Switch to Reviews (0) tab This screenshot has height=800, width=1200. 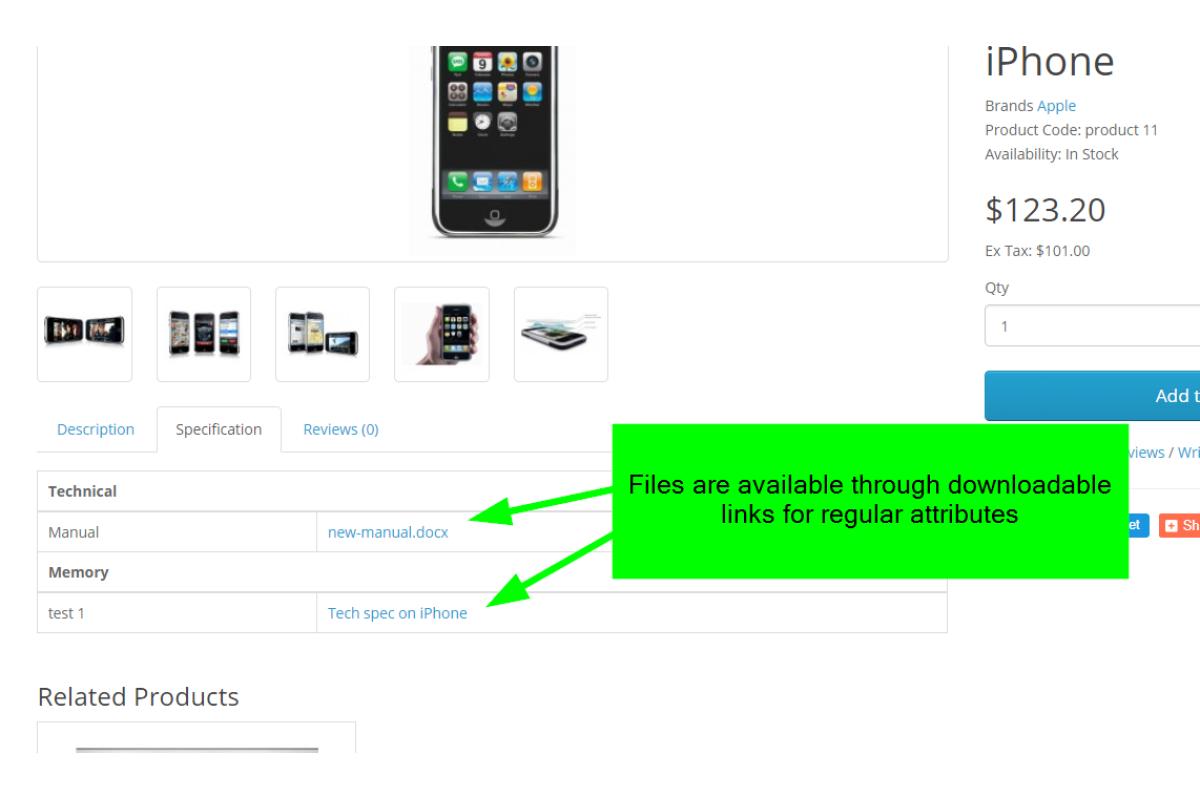341,429
